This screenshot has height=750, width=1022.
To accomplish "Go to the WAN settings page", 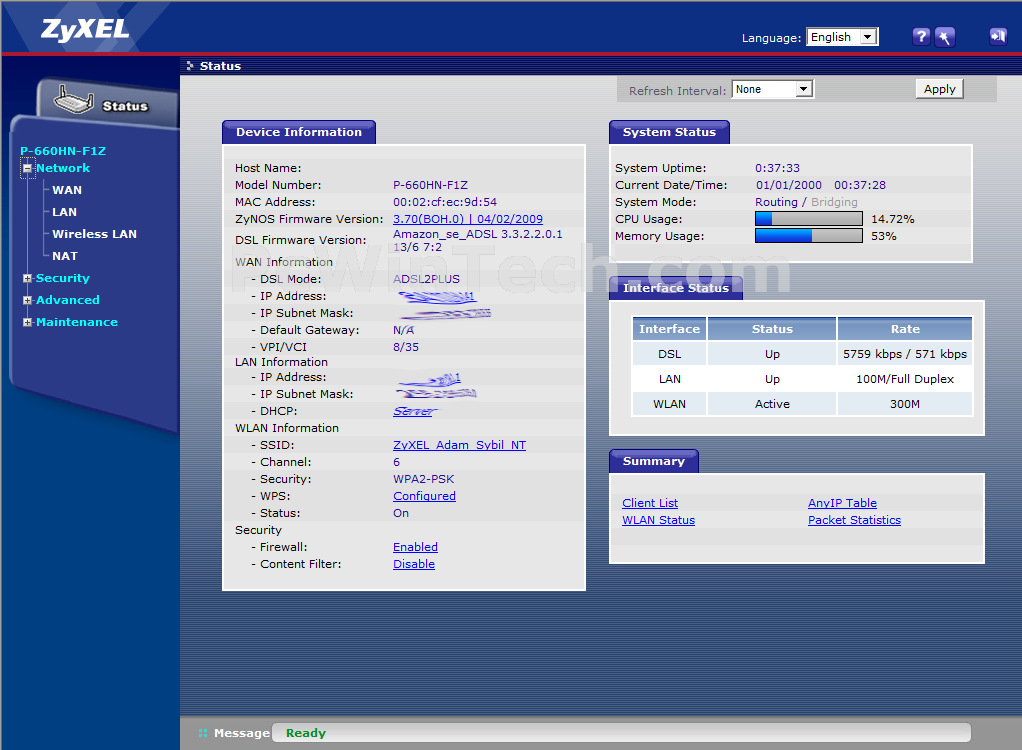I will 67,190.
